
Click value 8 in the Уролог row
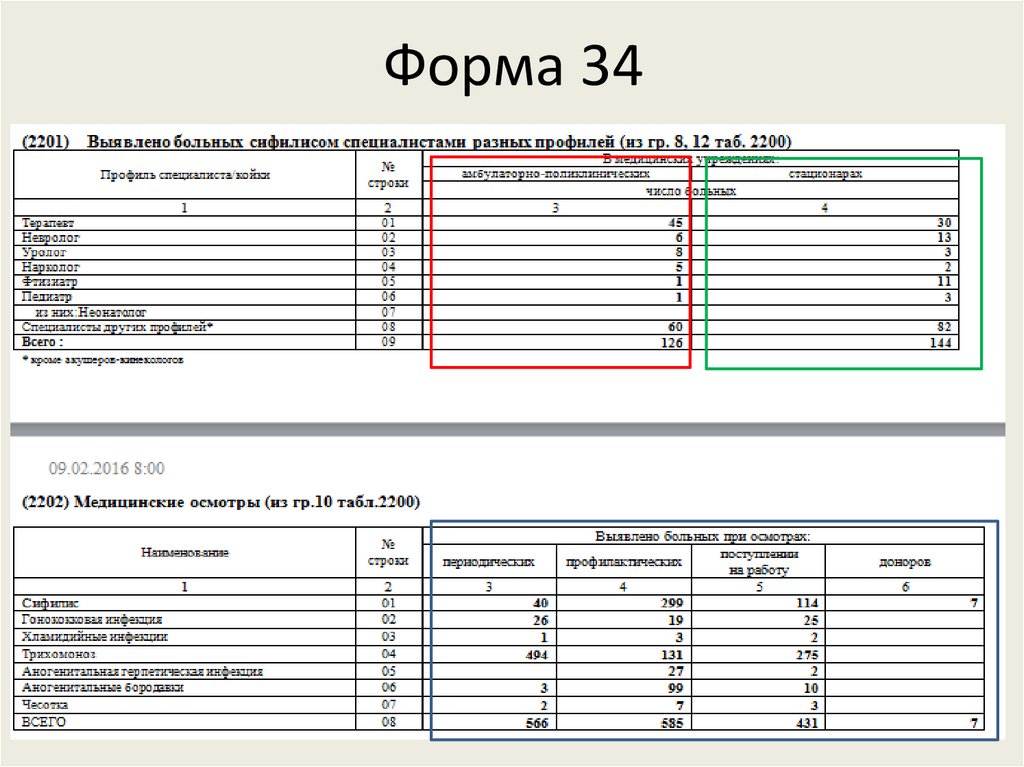pos(679,252)
